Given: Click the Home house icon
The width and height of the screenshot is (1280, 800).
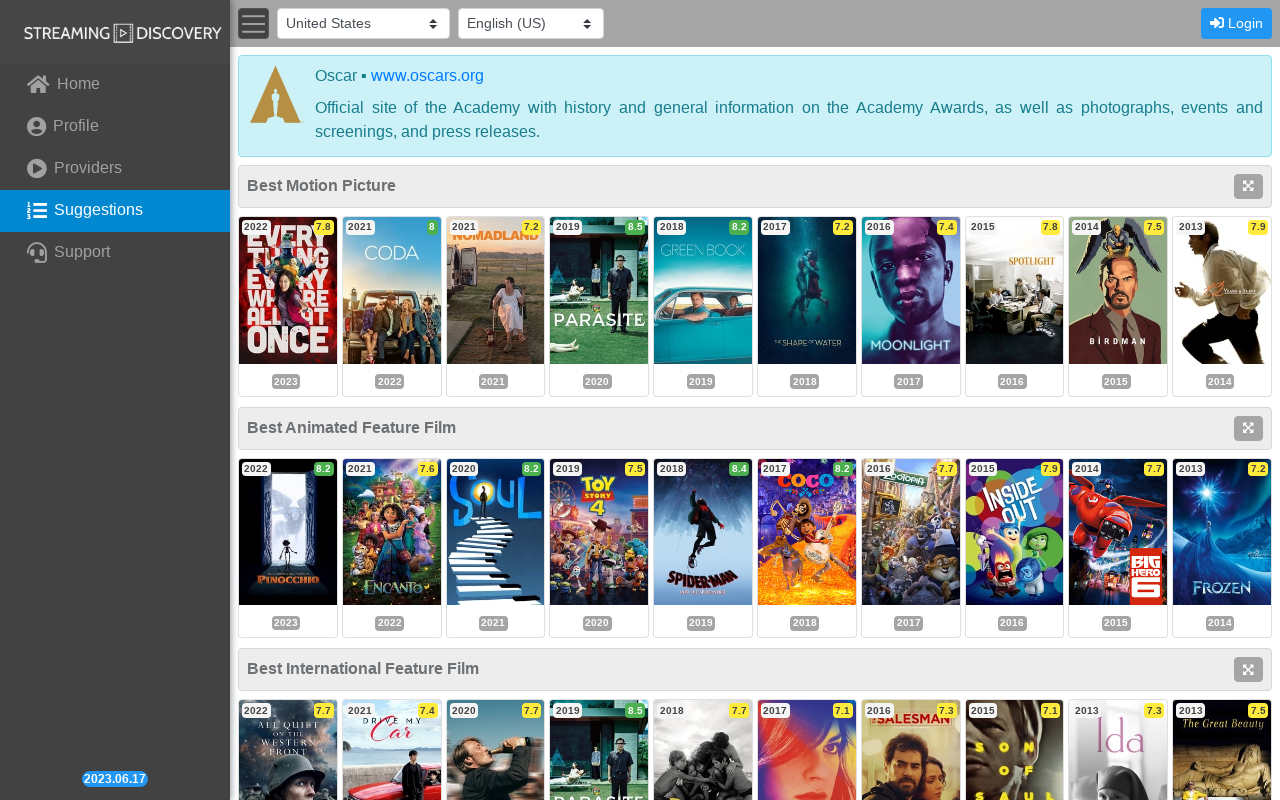Looking at the screenshot, I should point(38,84).
